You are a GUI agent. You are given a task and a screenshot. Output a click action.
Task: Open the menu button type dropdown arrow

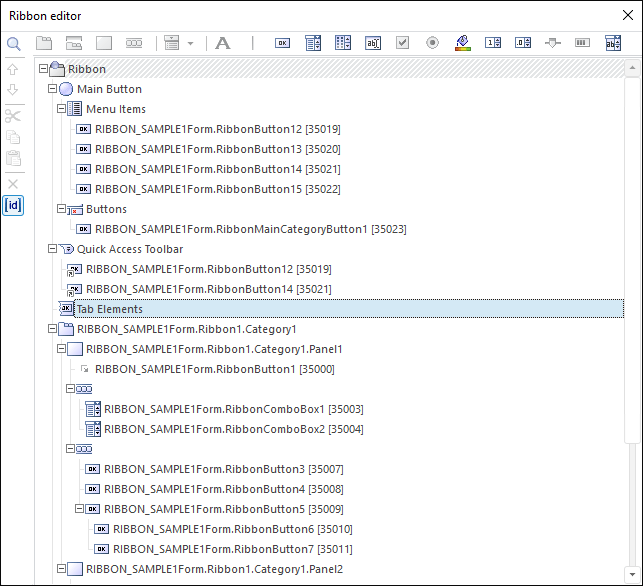click(x=190, y=43)
